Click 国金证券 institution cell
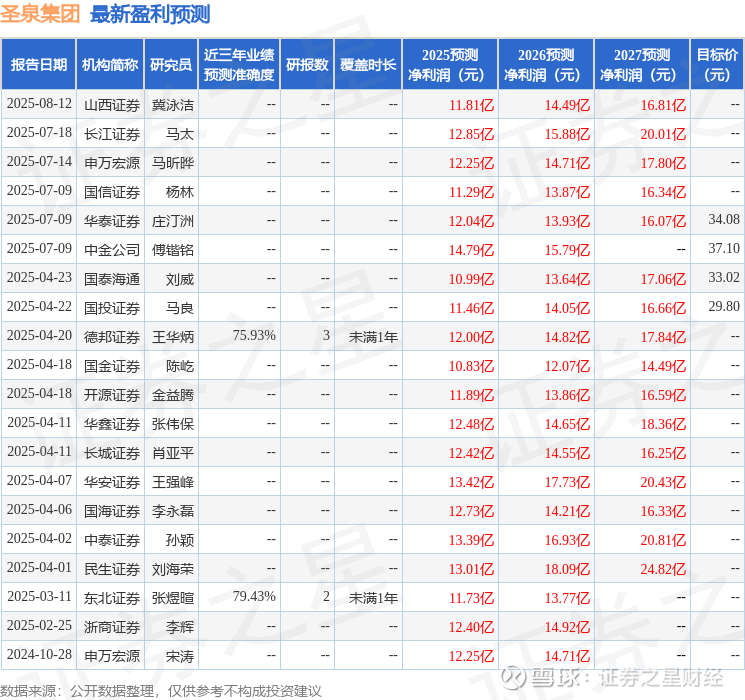This screenshot has width=745, height=700. point(112,366)
